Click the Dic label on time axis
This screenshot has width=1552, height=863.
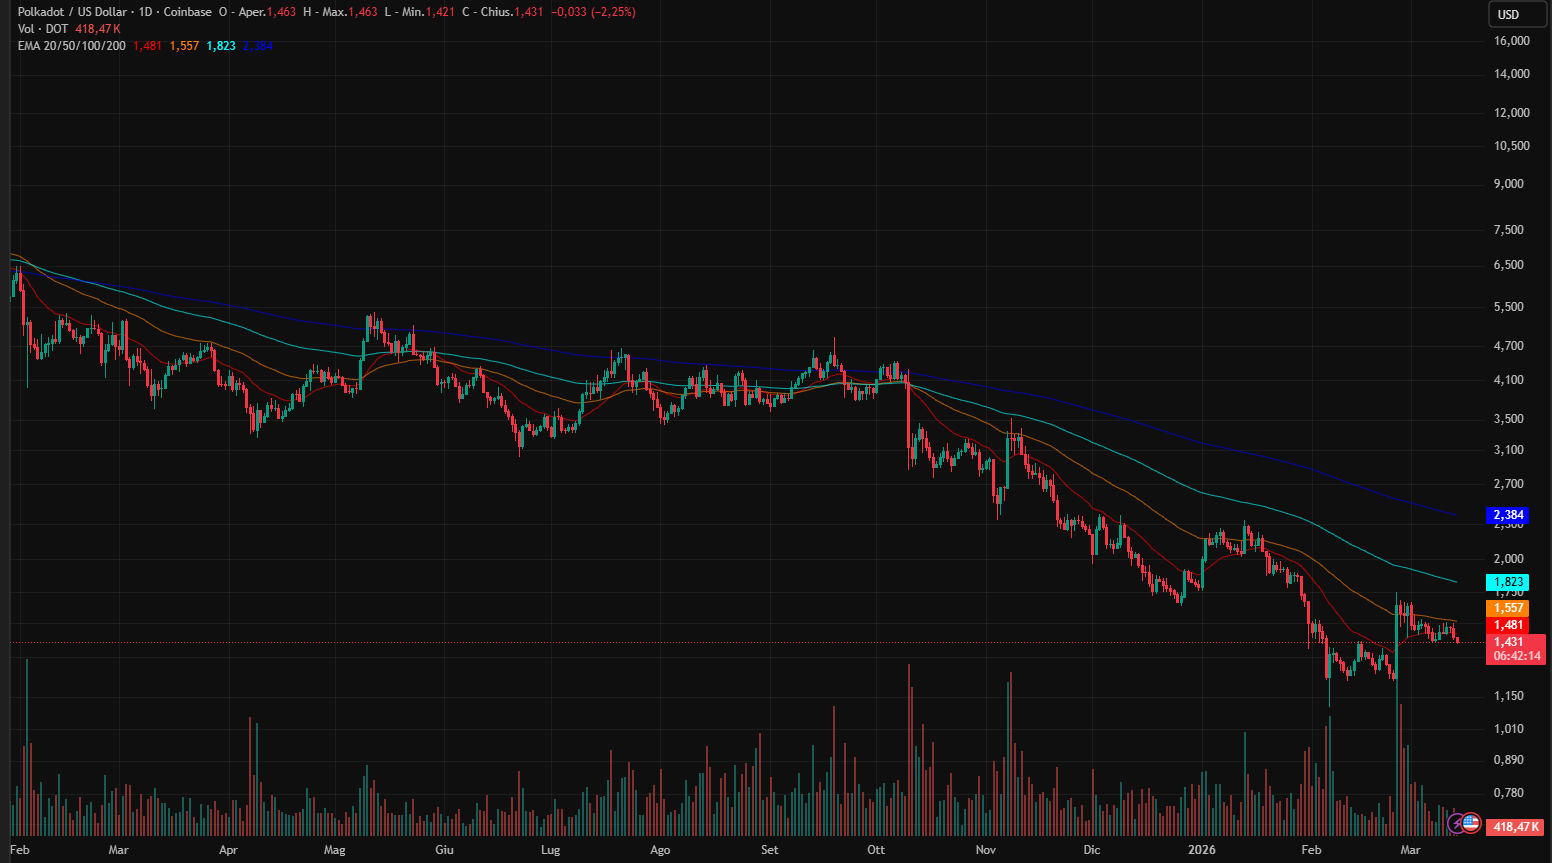pyautogui.click(x=1092, y=850)
